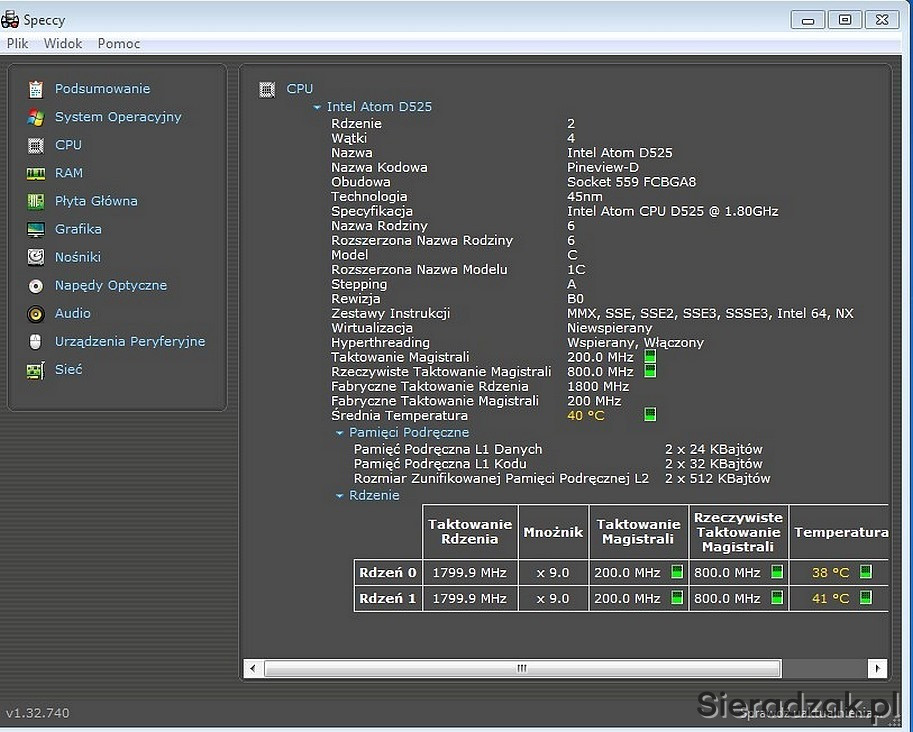
Task: Click the Audio speaker icon
Action: pyautogui.click(x=36, y=314)
